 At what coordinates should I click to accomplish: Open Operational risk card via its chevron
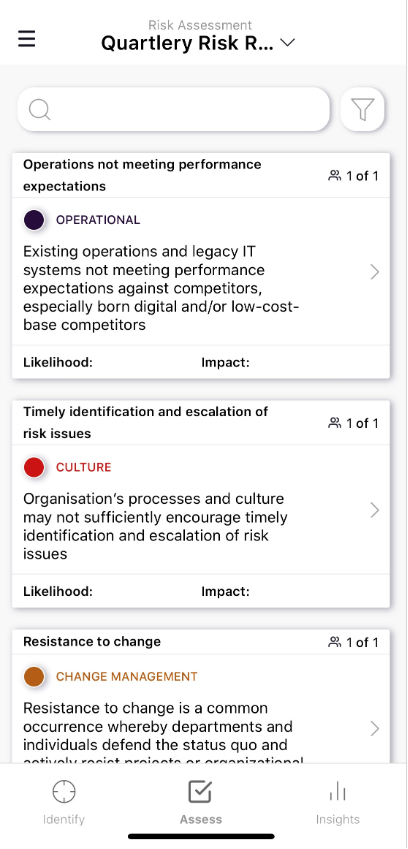[374, 272]
